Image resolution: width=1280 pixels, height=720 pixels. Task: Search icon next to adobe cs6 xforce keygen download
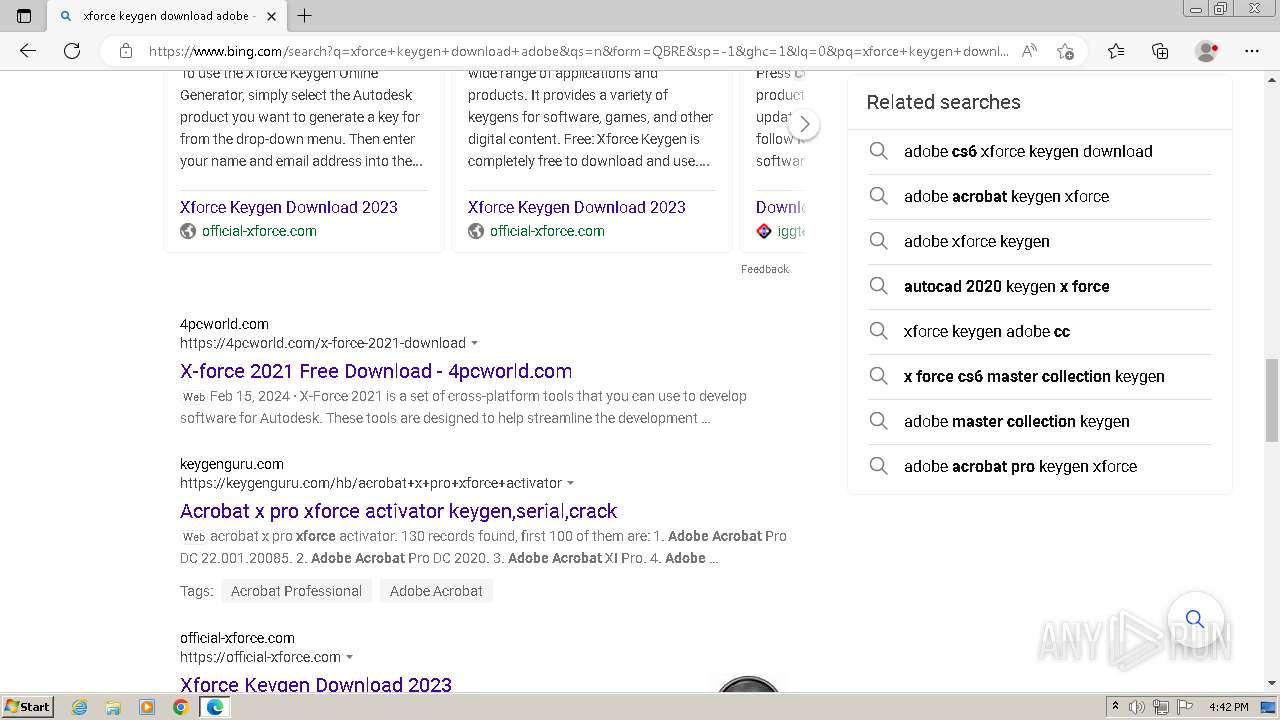point(878,151)
